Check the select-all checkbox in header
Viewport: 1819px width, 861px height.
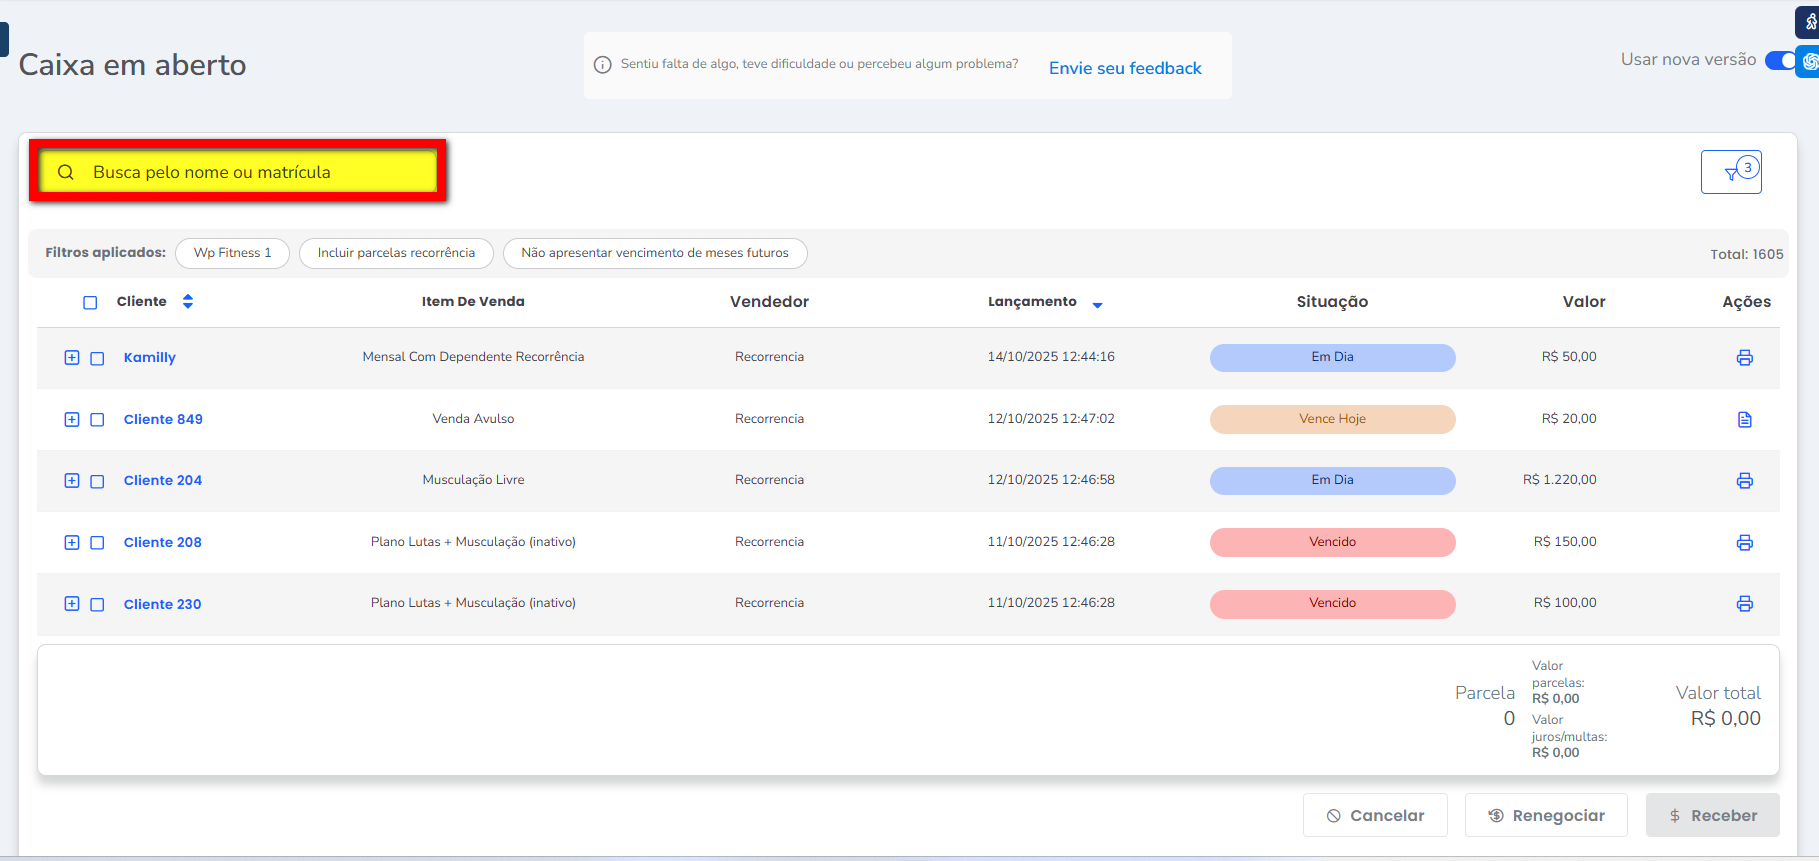[90, 303]
